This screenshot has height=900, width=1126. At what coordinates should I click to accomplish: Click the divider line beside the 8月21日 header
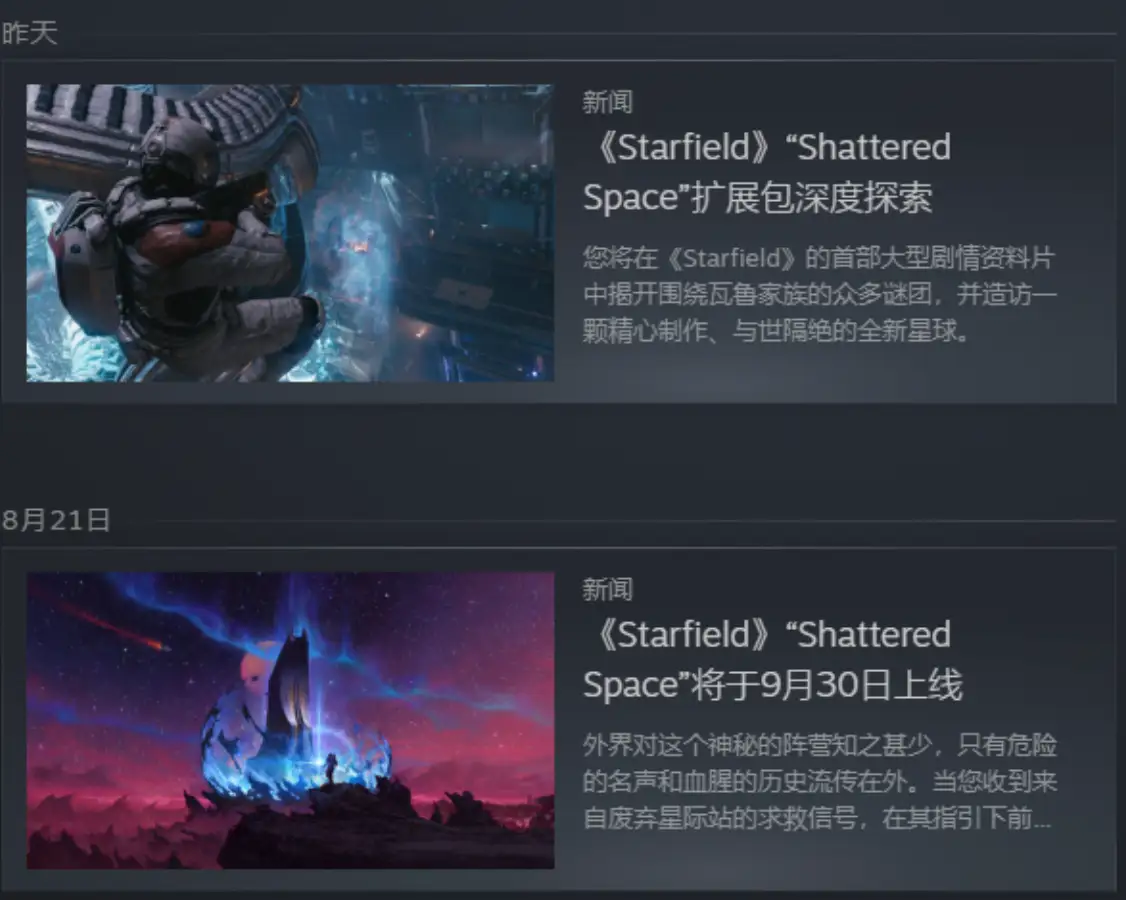636,521
